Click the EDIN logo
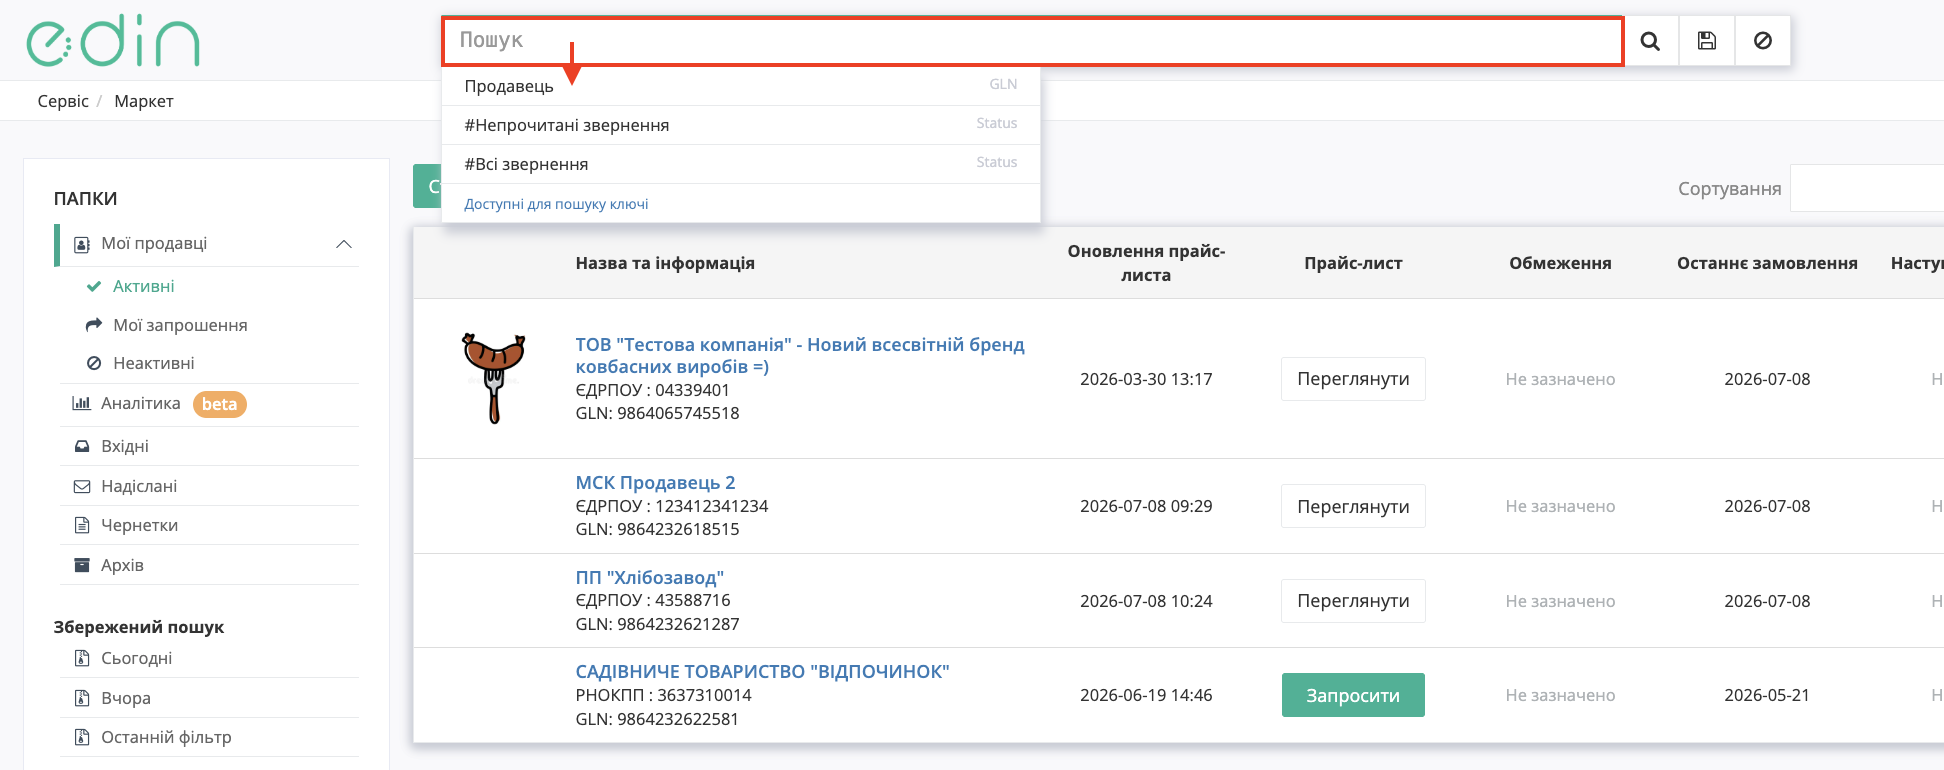This screenshot has width=1944, height=770. [x=113, y=41]
